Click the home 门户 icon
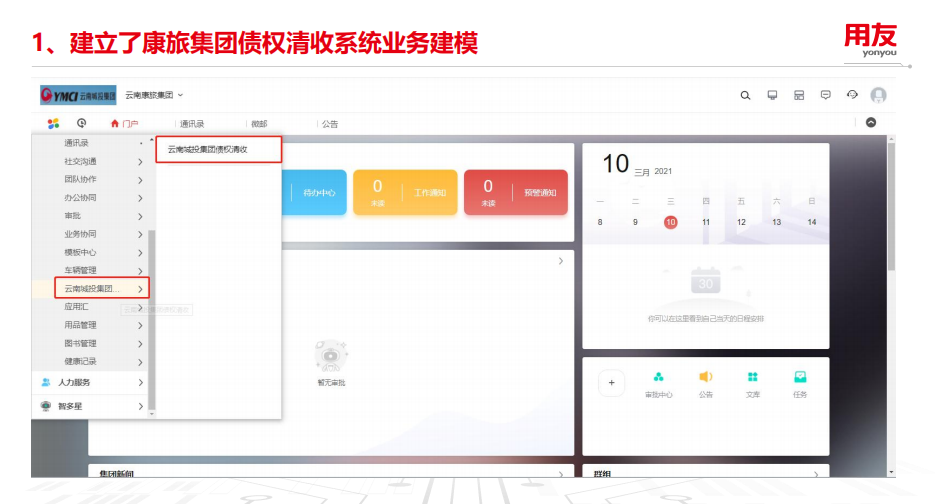Viewport: 935px width, 504px height. click(x=114, y=123)
